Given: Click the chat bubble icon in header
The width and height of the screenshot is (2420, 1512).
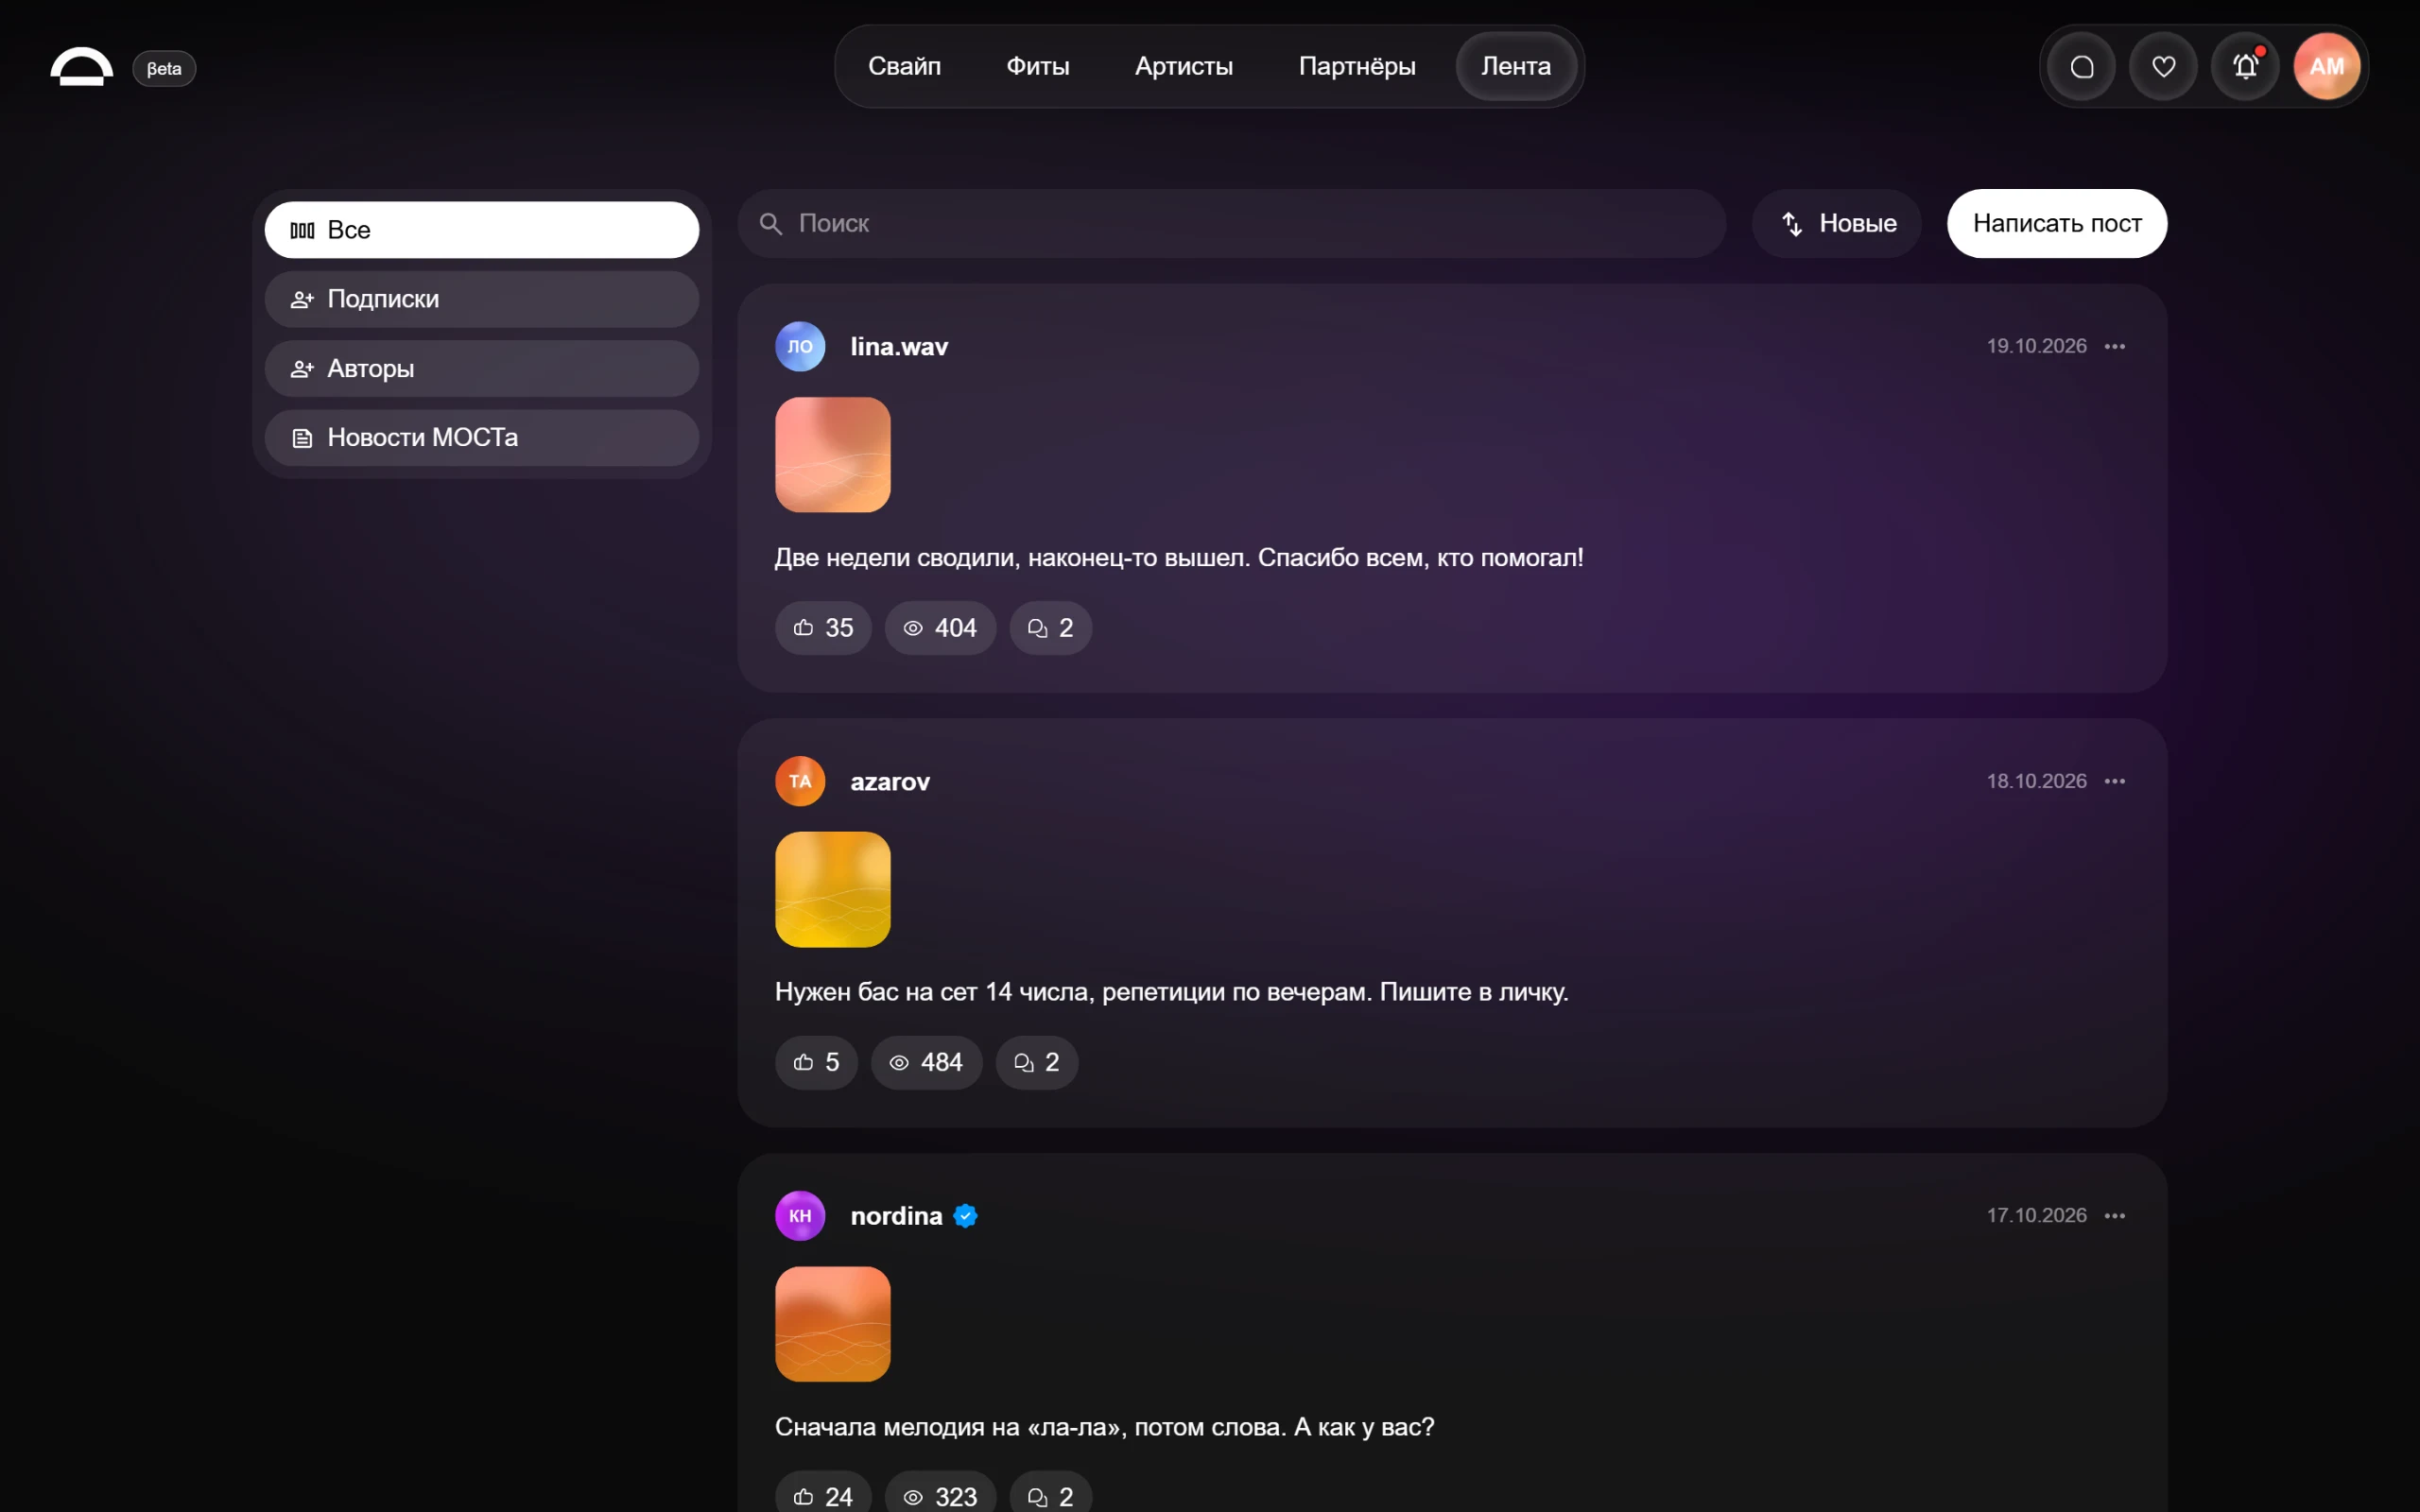Looking at the screenshot, I should click(2082, 67).
